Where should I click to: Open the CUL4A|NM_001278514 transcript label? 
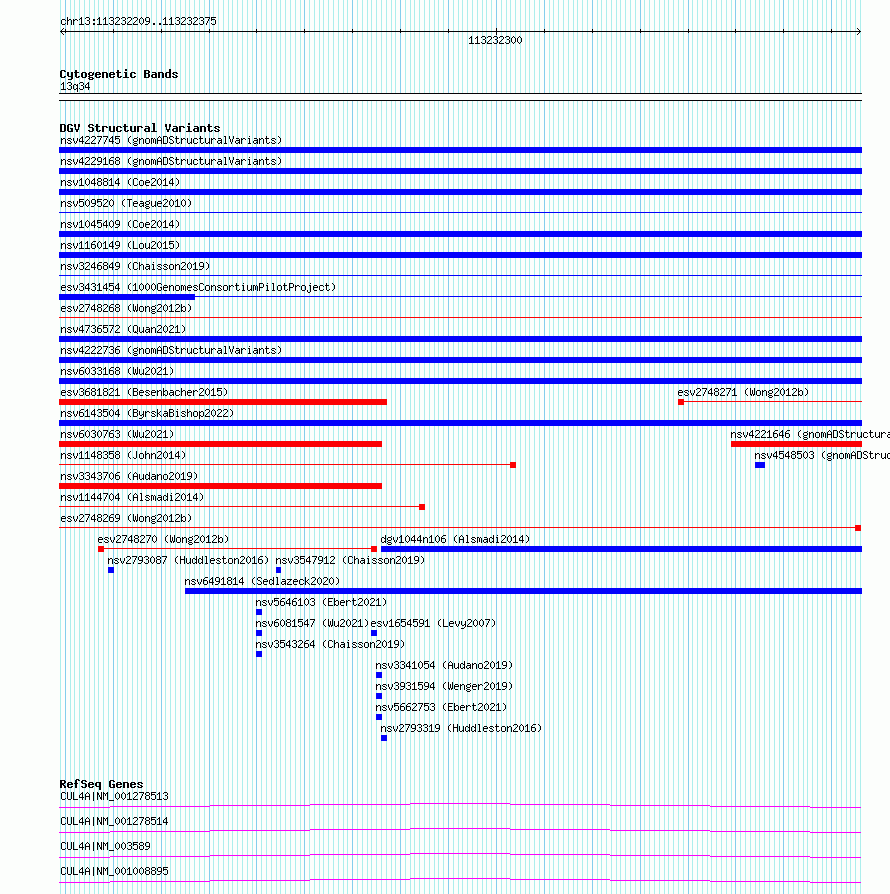tap(114, 822)
